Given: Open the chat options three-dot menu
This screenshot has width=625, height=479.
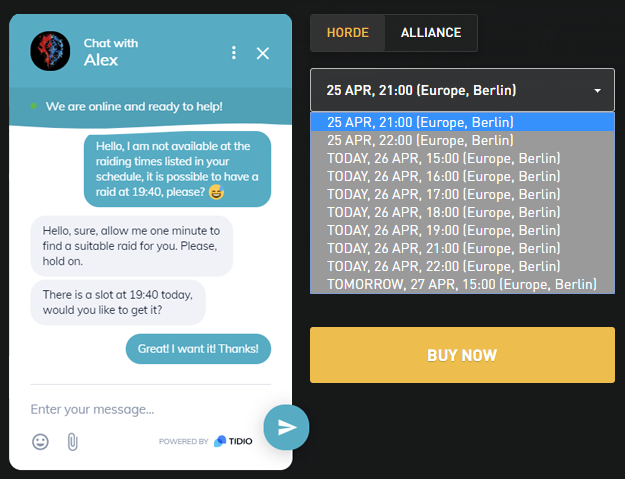Looking at the screenshot, I should [234, 53].
